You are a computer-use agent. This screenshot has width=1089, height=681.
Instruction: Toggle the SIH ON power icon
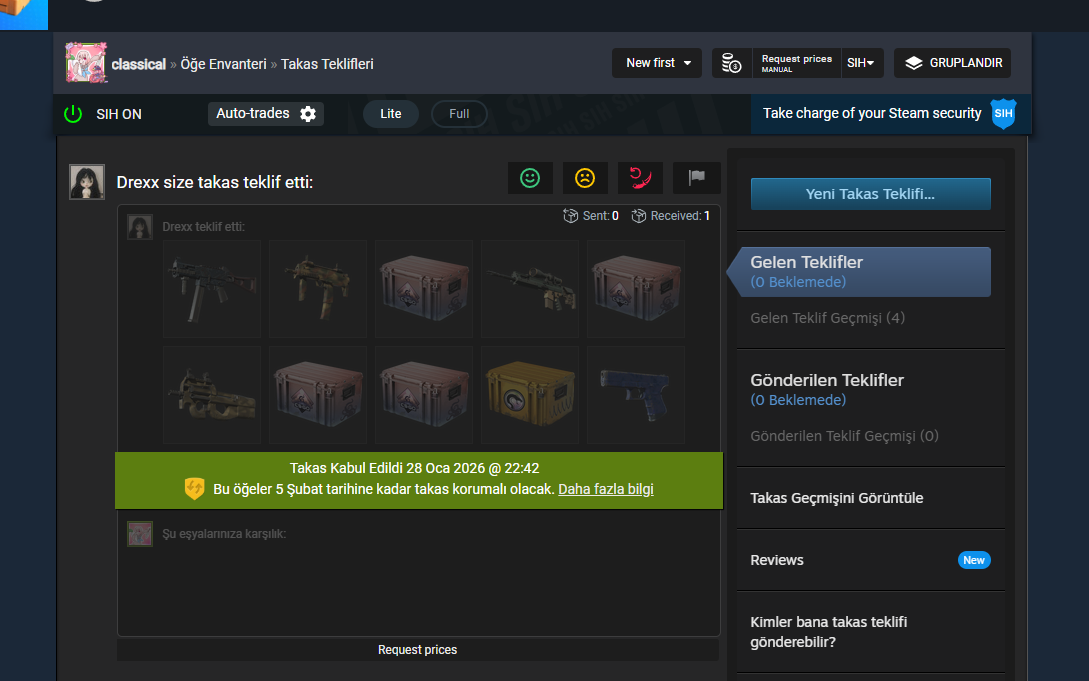click(x=73, y=114)
